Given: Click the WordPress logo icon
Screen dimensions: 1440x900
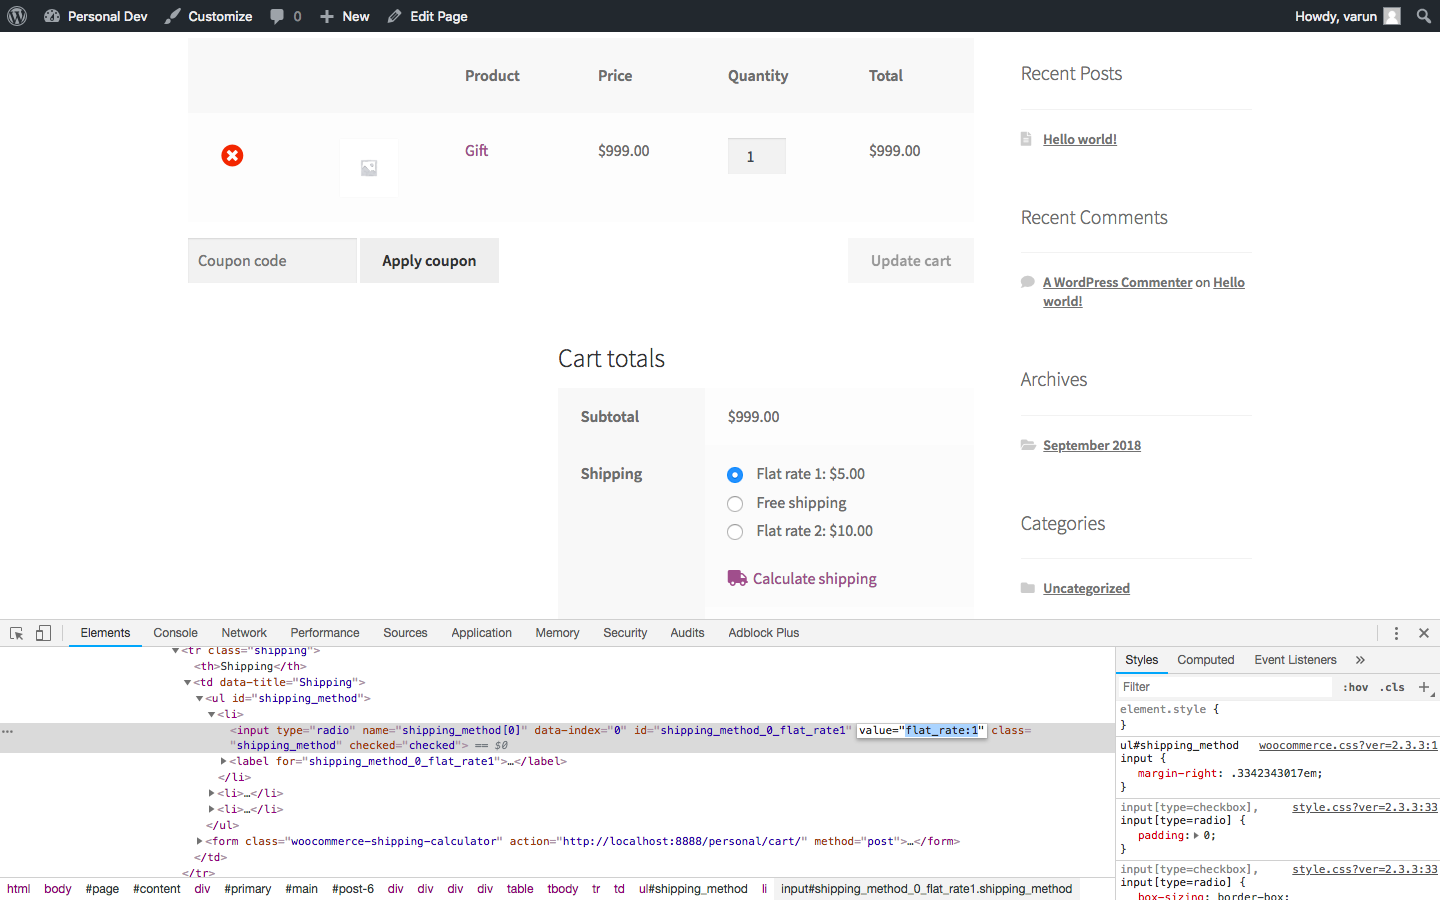Looking at the screenshot, I should [17, 16].
